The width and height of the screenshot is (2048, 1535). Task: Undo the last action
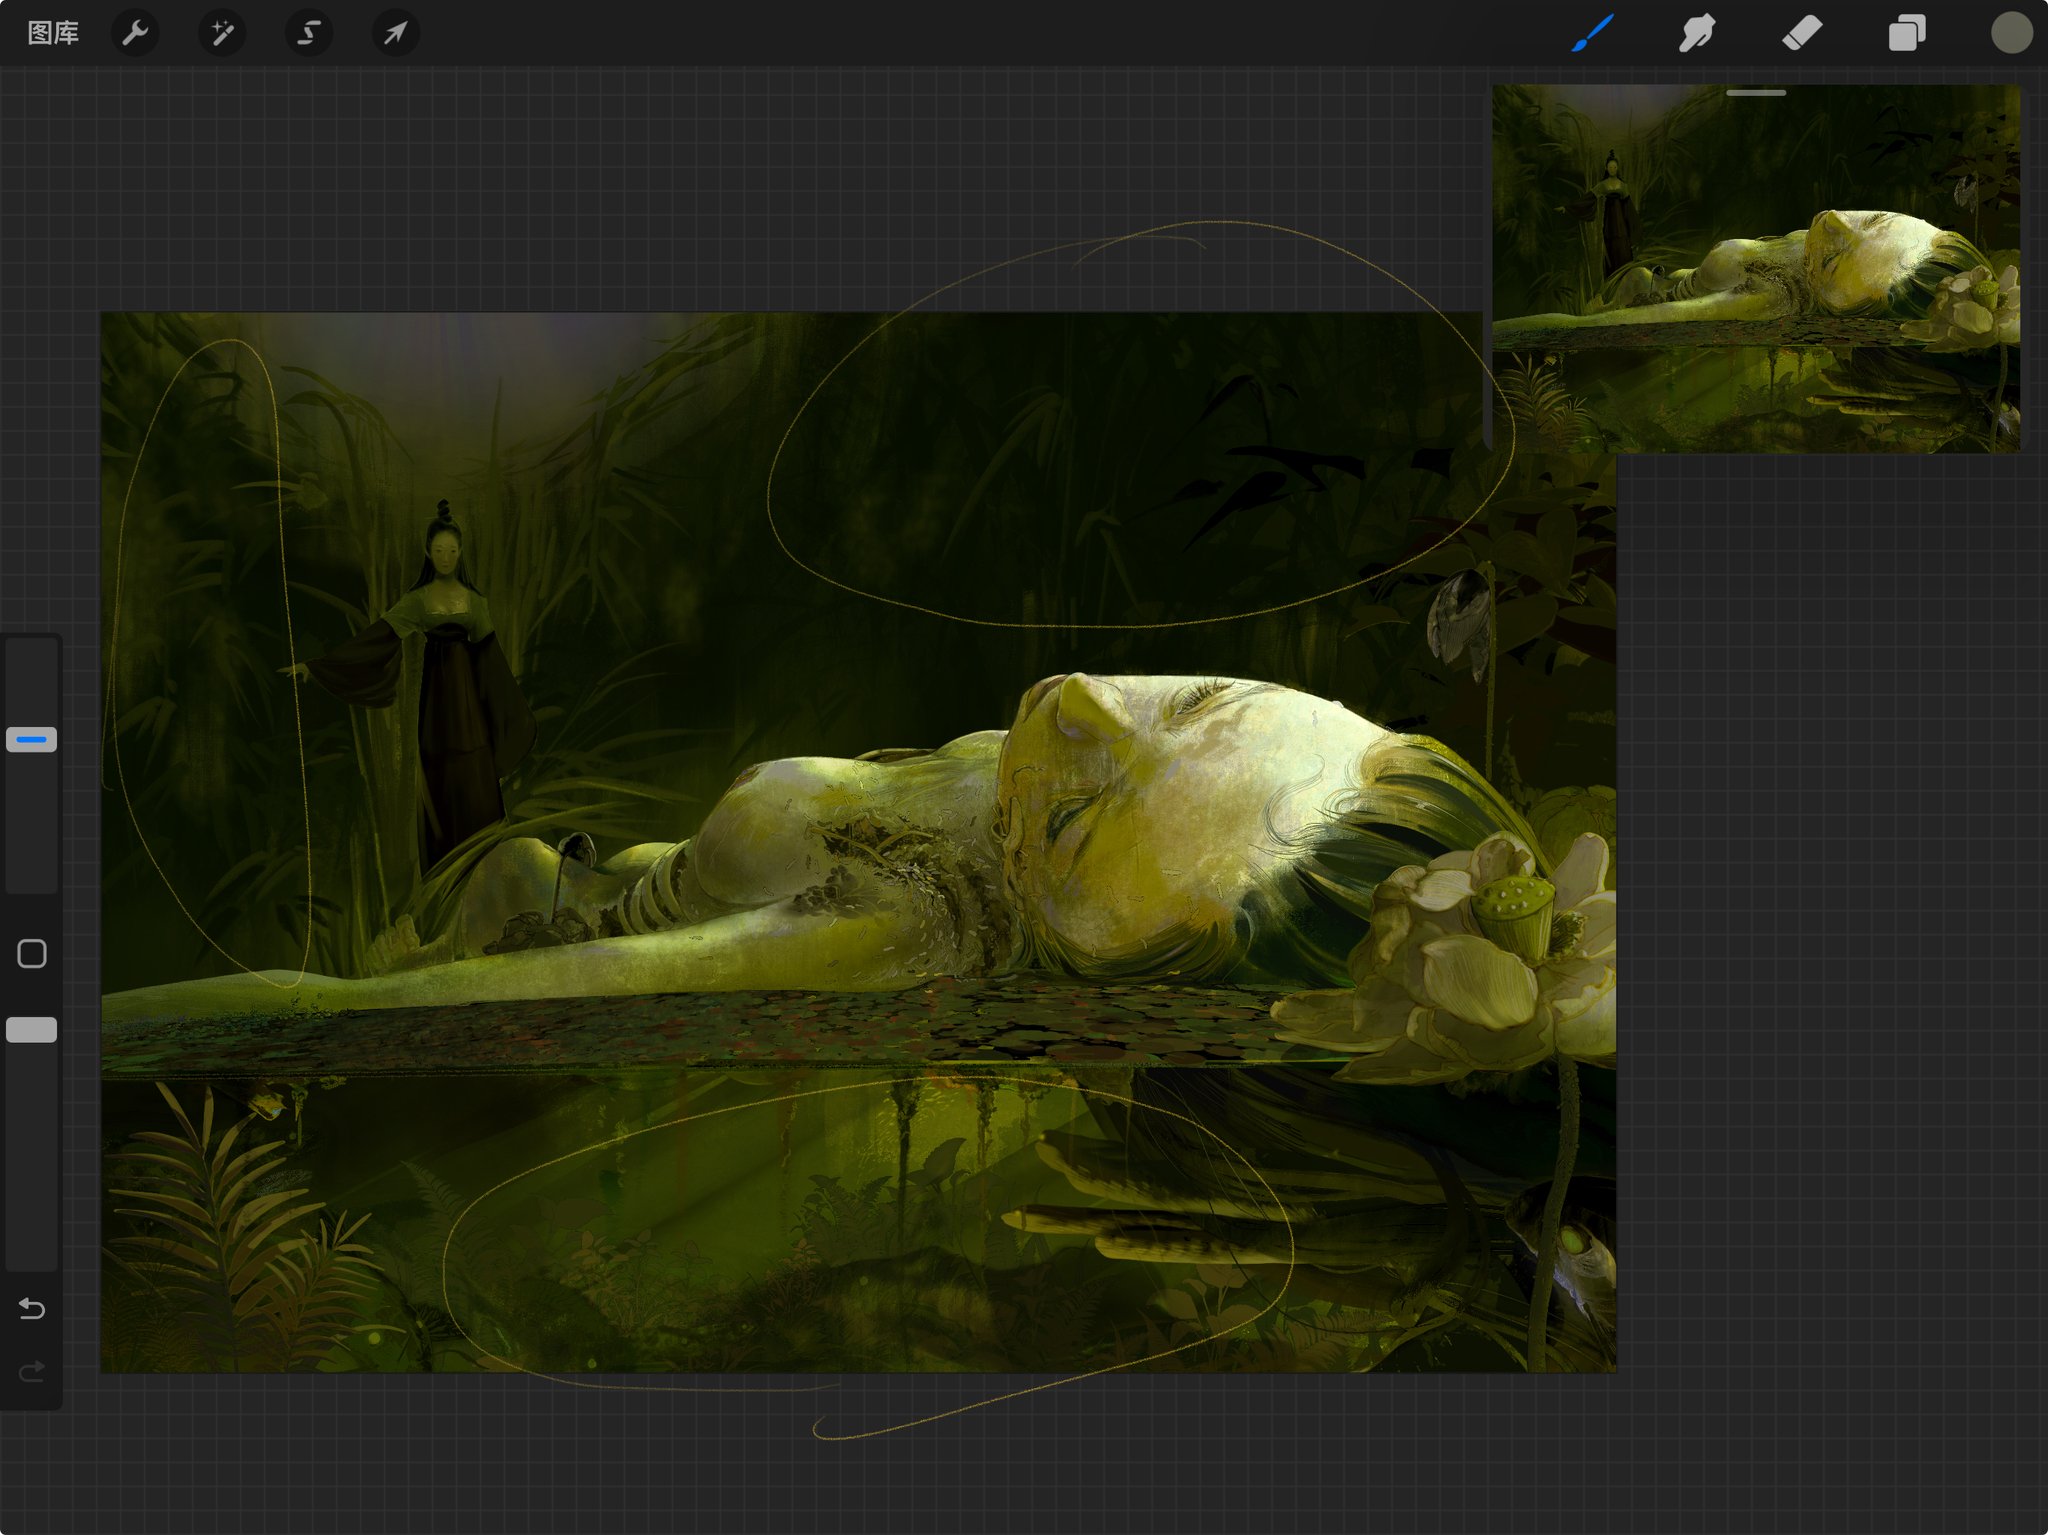32,1308
